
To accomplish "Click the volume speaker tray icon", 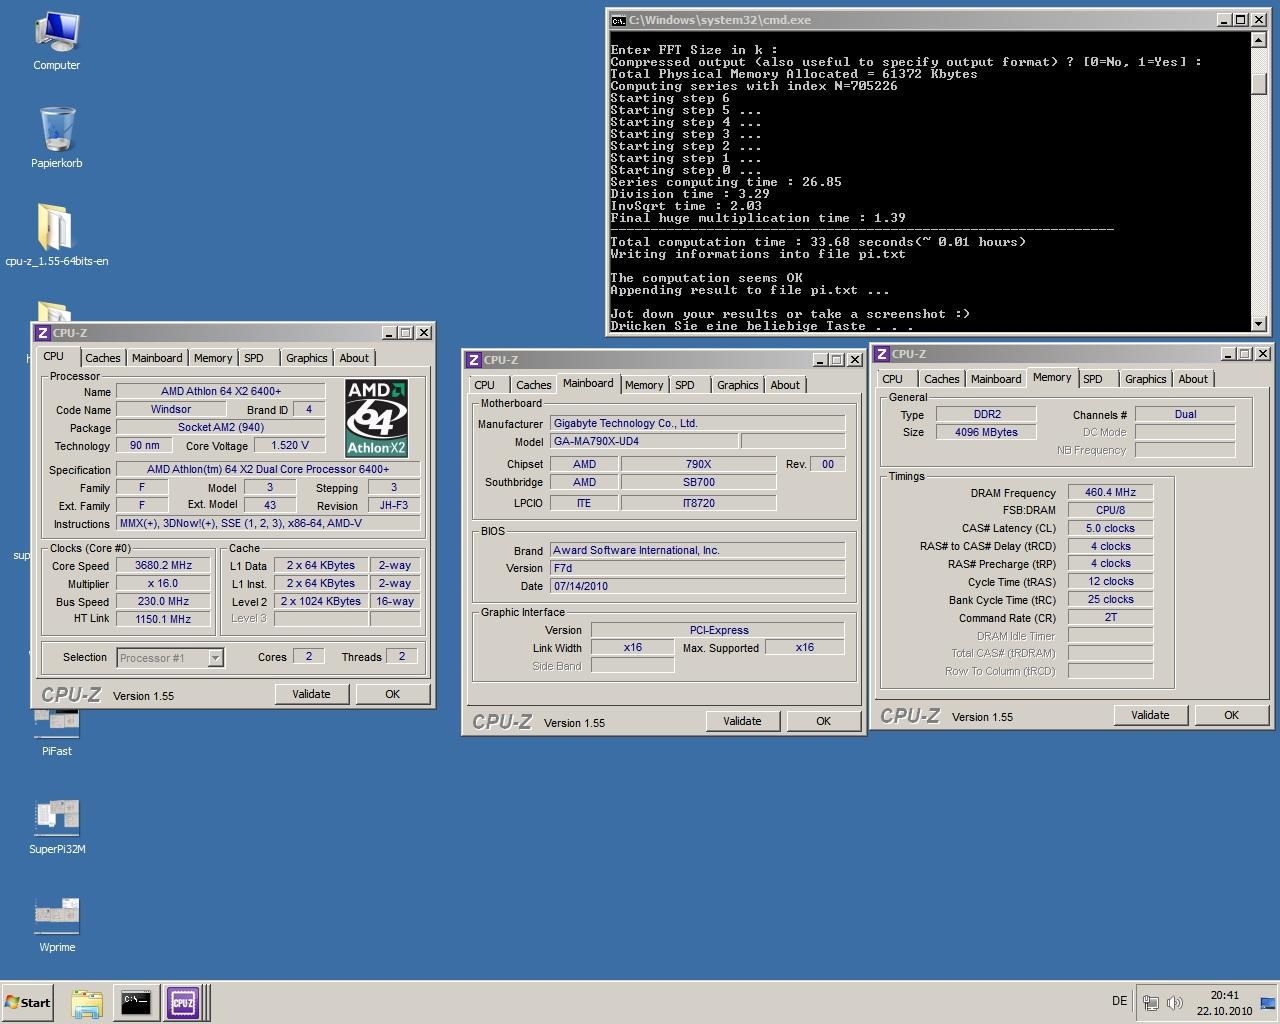I will point(1175,1003).
